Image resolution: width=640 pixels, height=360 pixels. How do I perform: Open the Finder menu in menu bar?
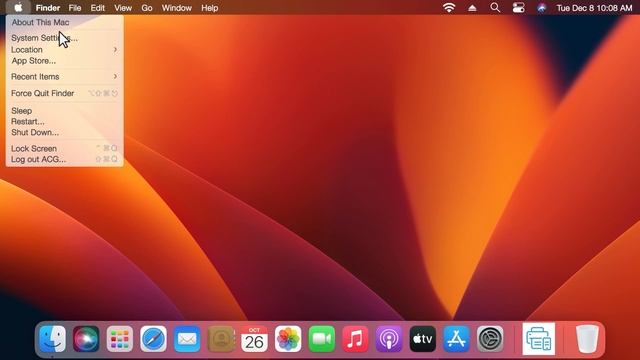[x=48, y=8]
